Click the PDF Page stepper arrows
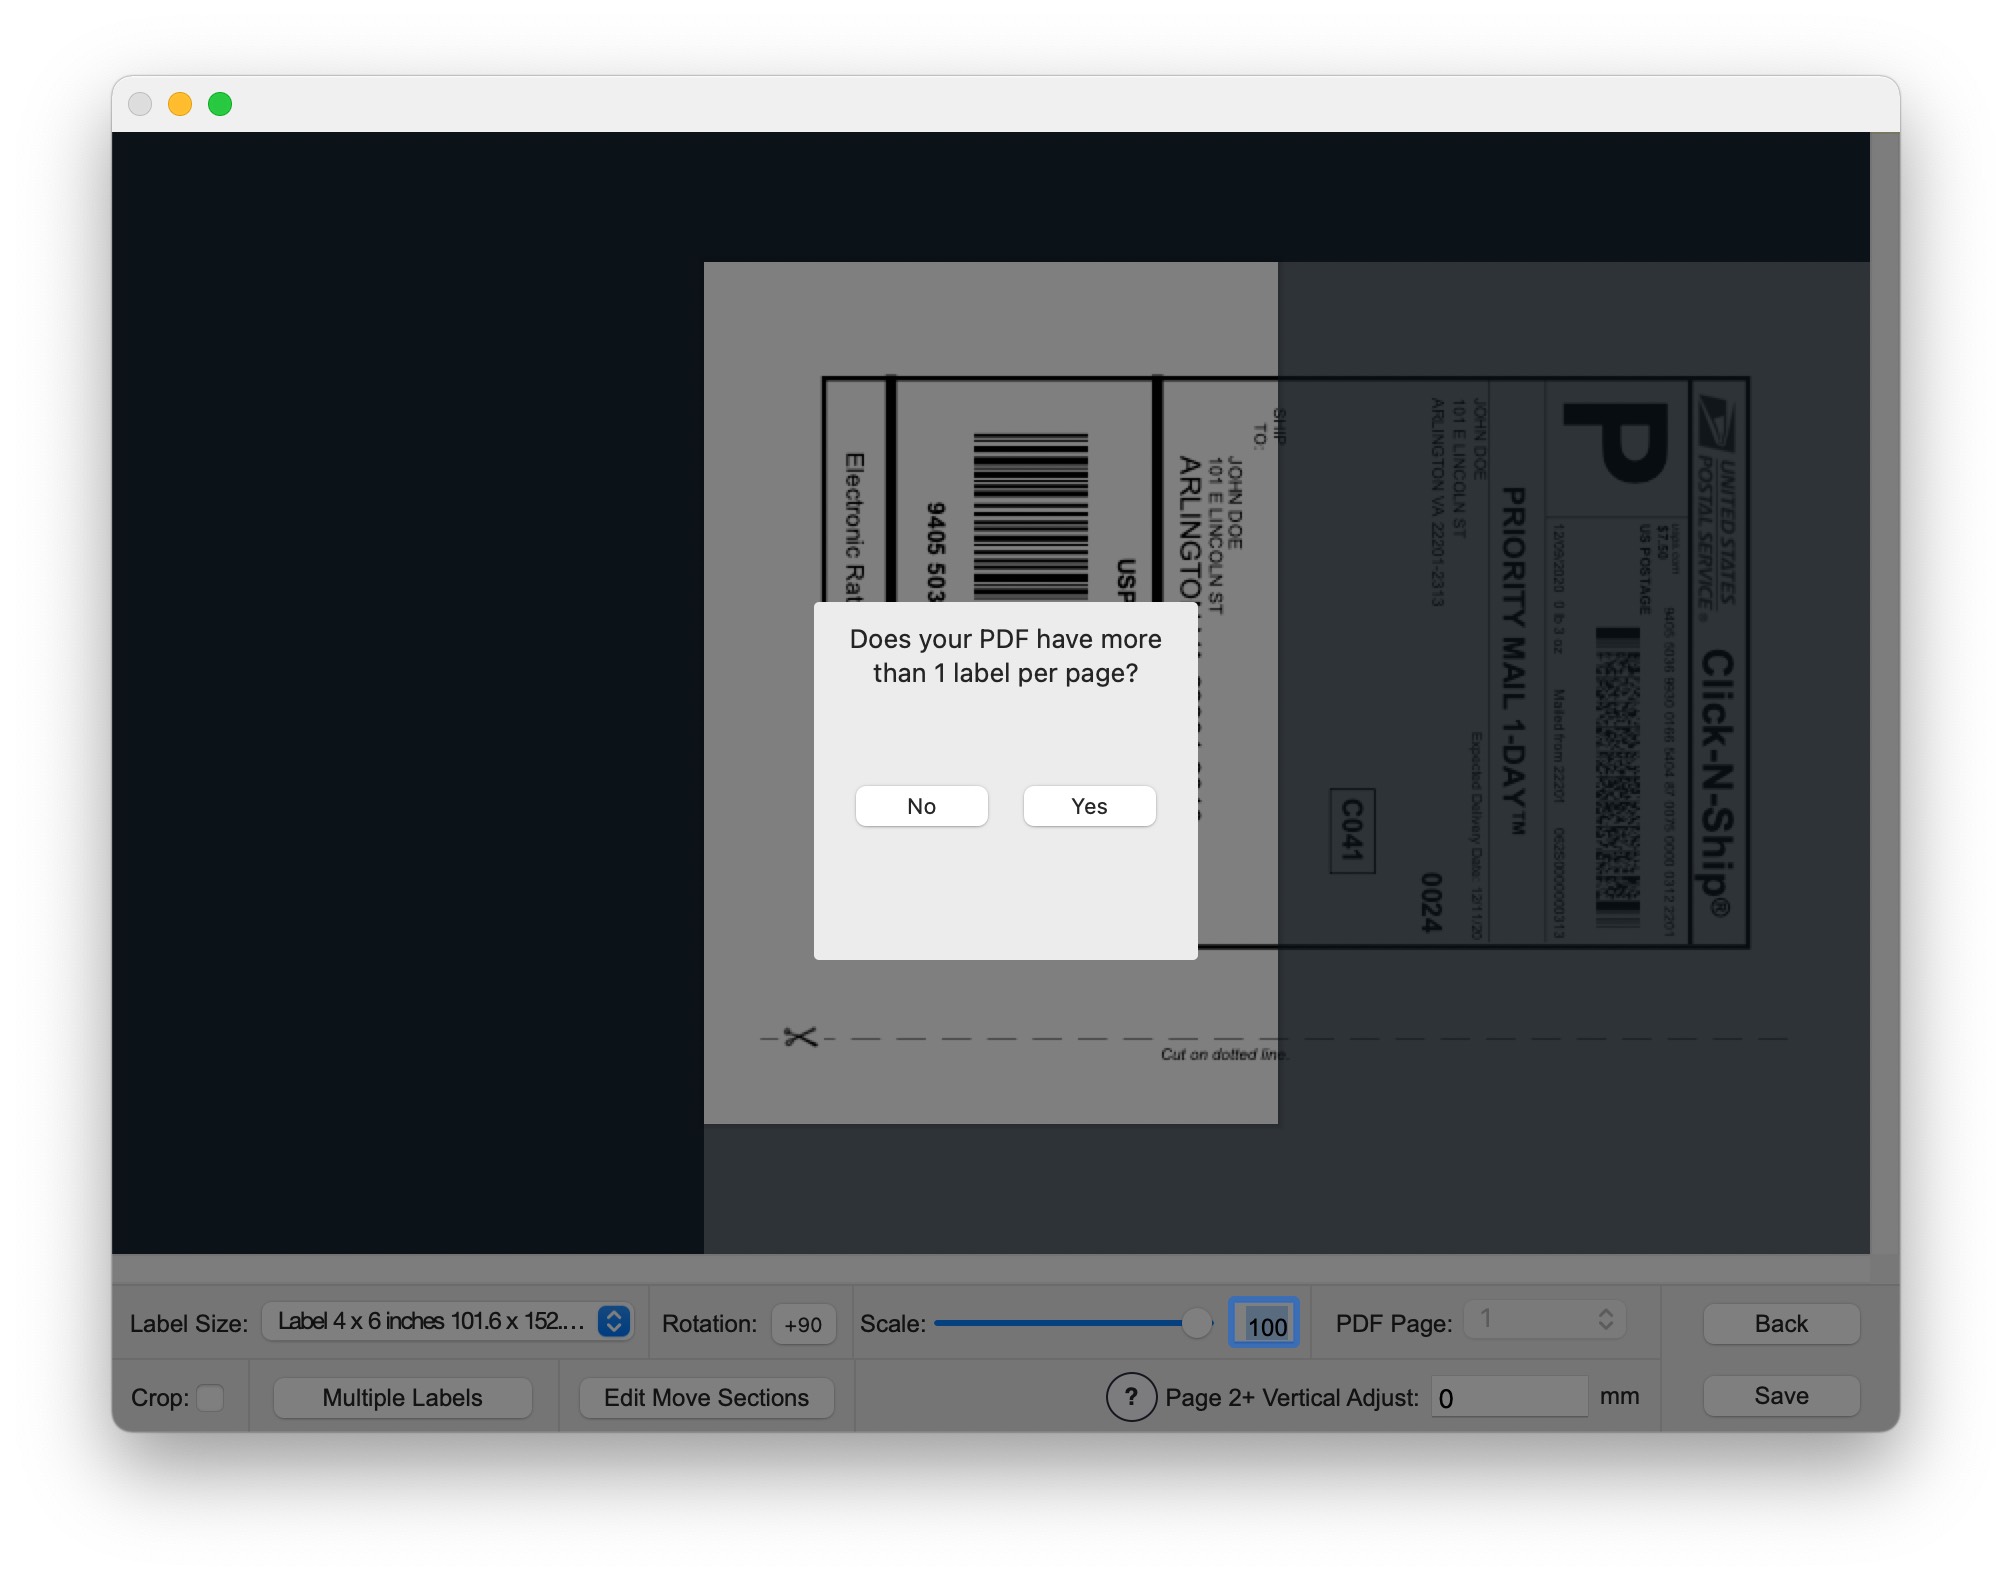The height and width of the screenshot is (1580, 2012). [x=1605, y=1320]
